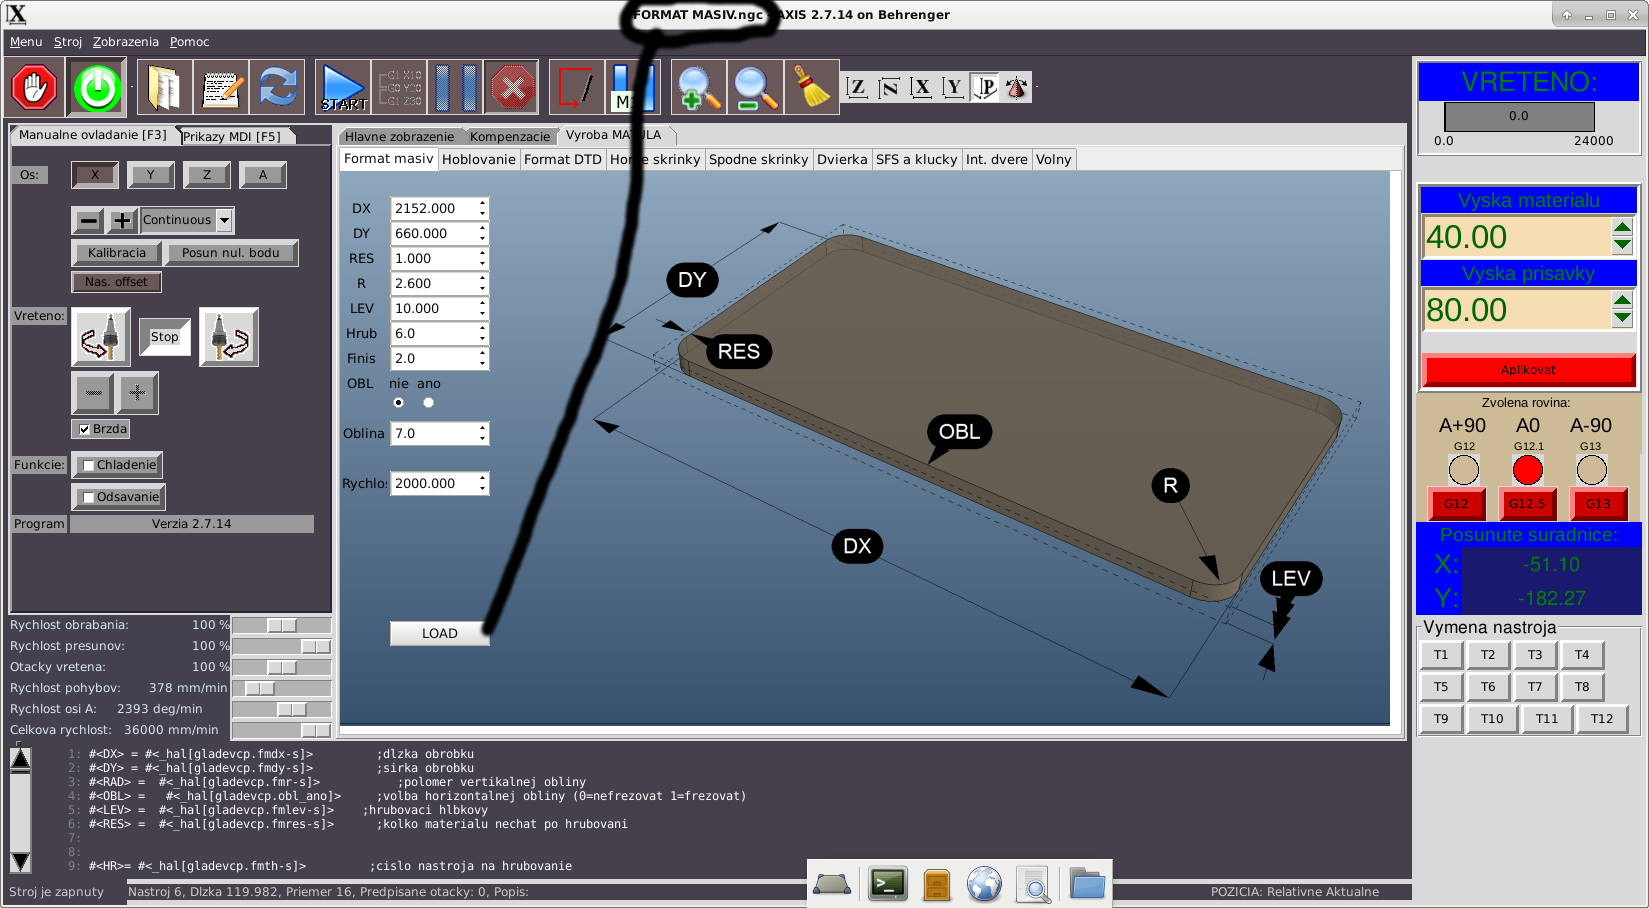This screenshot has height=908, width=1649.
Task: Open a G-code file with the folder icon
Action: (164, 88)
